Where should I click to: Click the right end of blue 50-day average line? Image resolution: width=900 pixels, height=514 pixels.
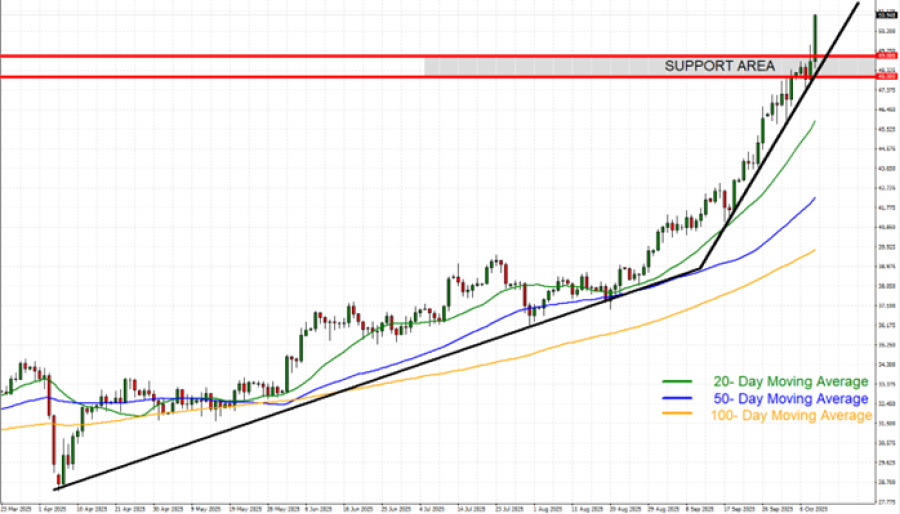(x=816, y=198)
